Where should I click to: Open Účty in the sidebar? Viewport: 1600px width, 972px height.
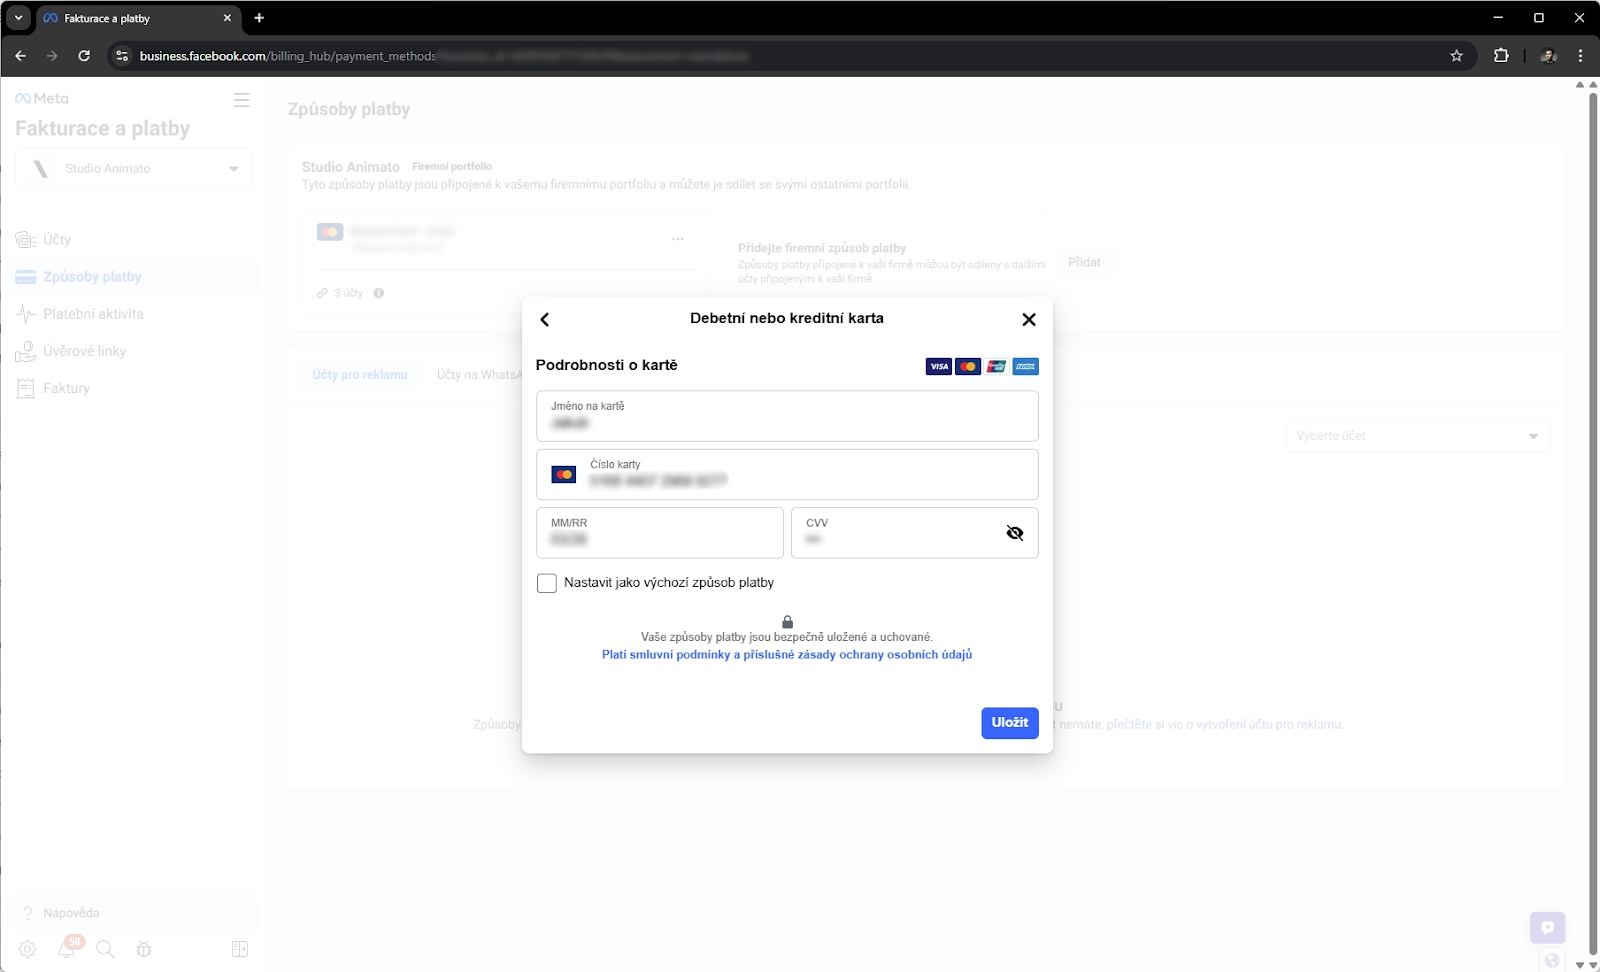coord(132,240)
